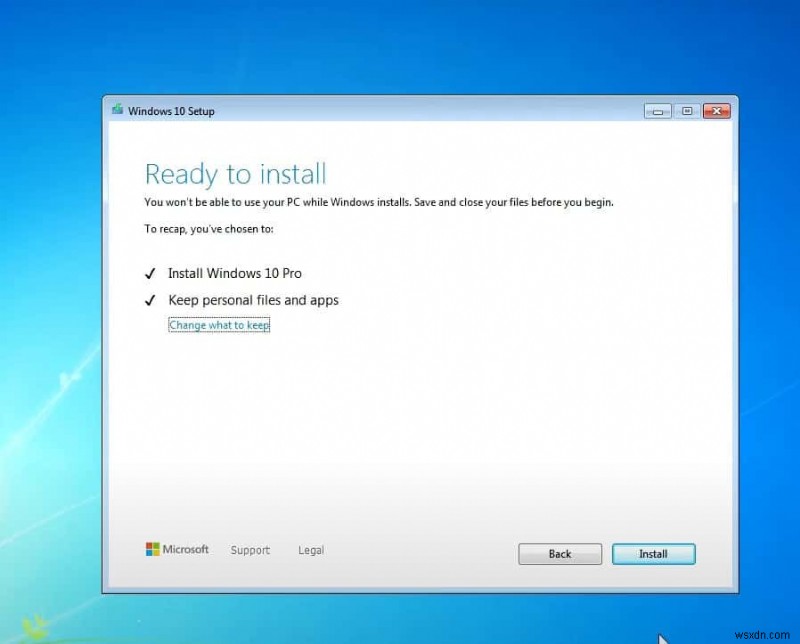Open the Legal link
This screenshot has width=800, height=644.
[311, 550]
